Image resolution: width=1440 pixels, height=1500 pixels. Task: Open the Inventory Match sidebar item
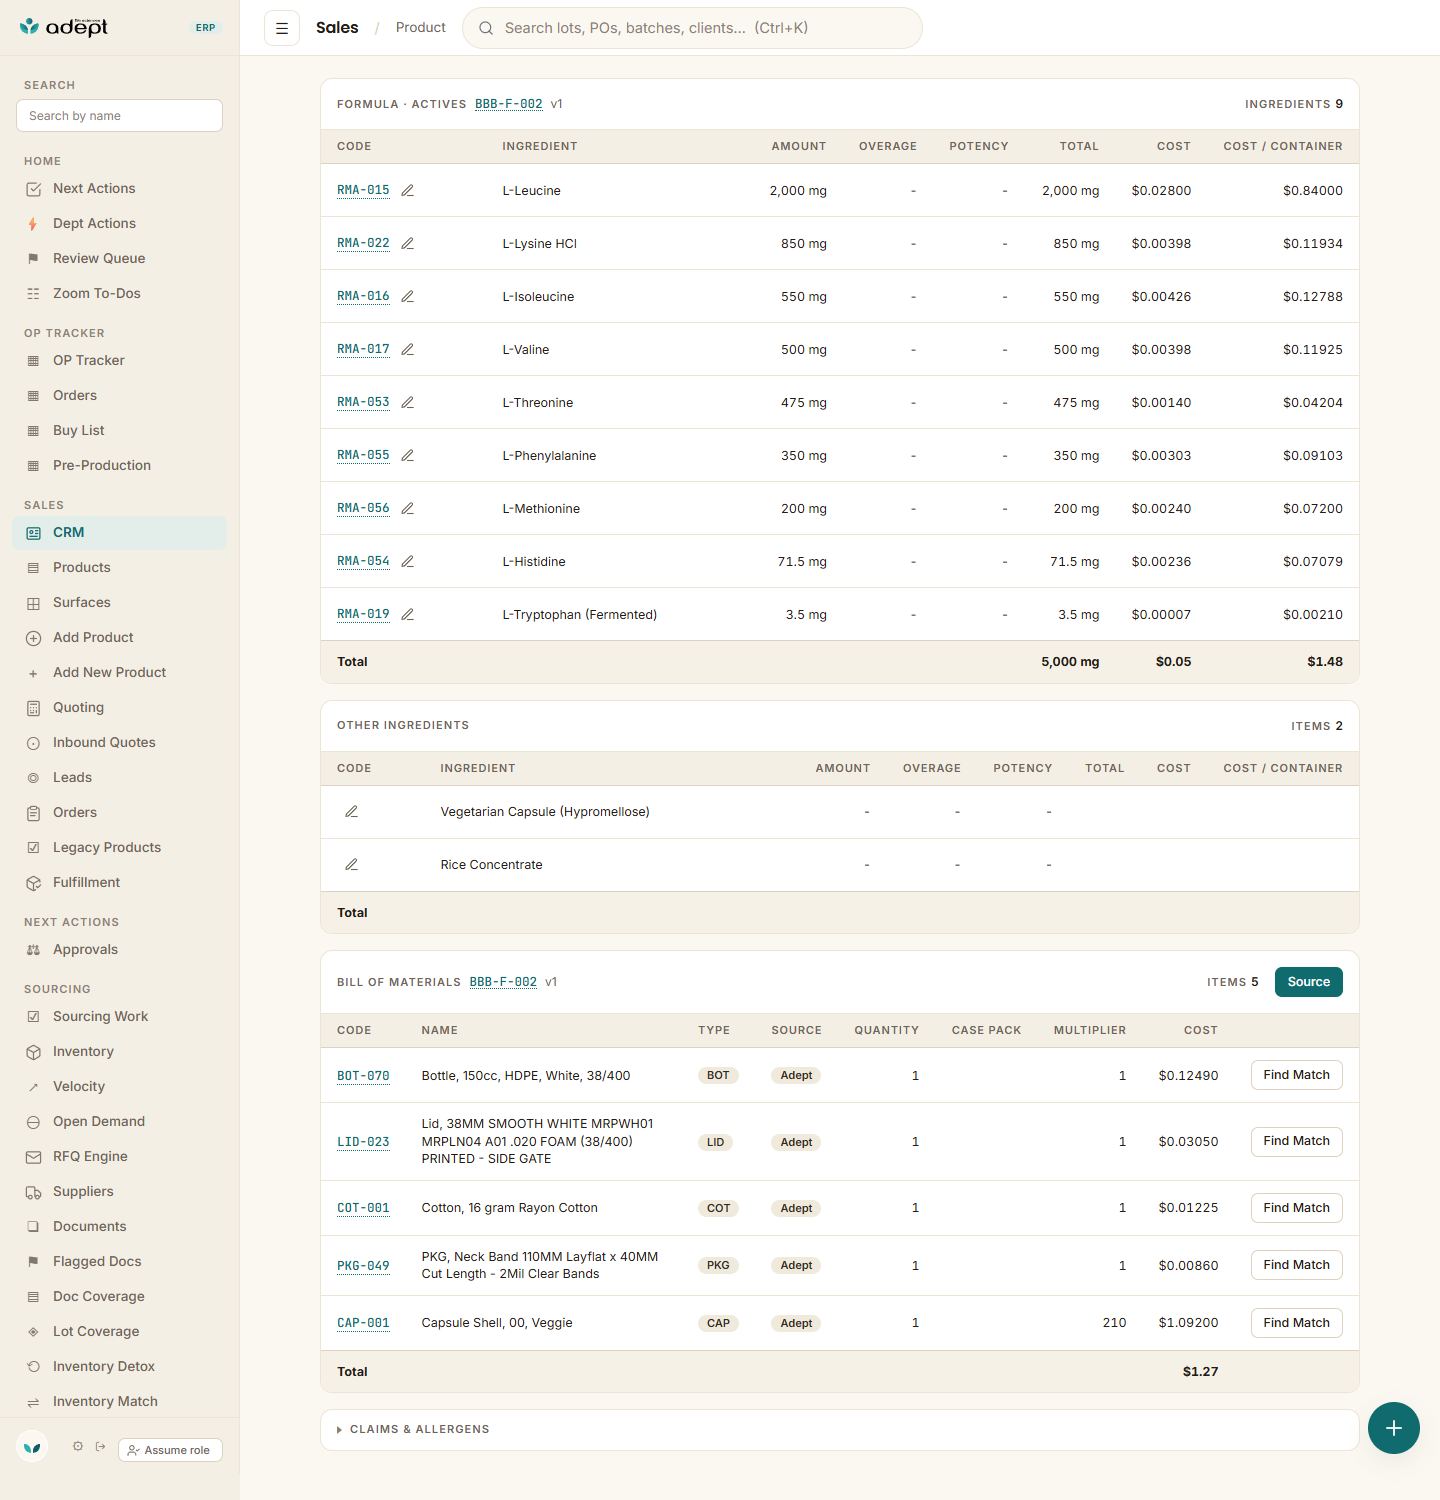click(120, 1402)
